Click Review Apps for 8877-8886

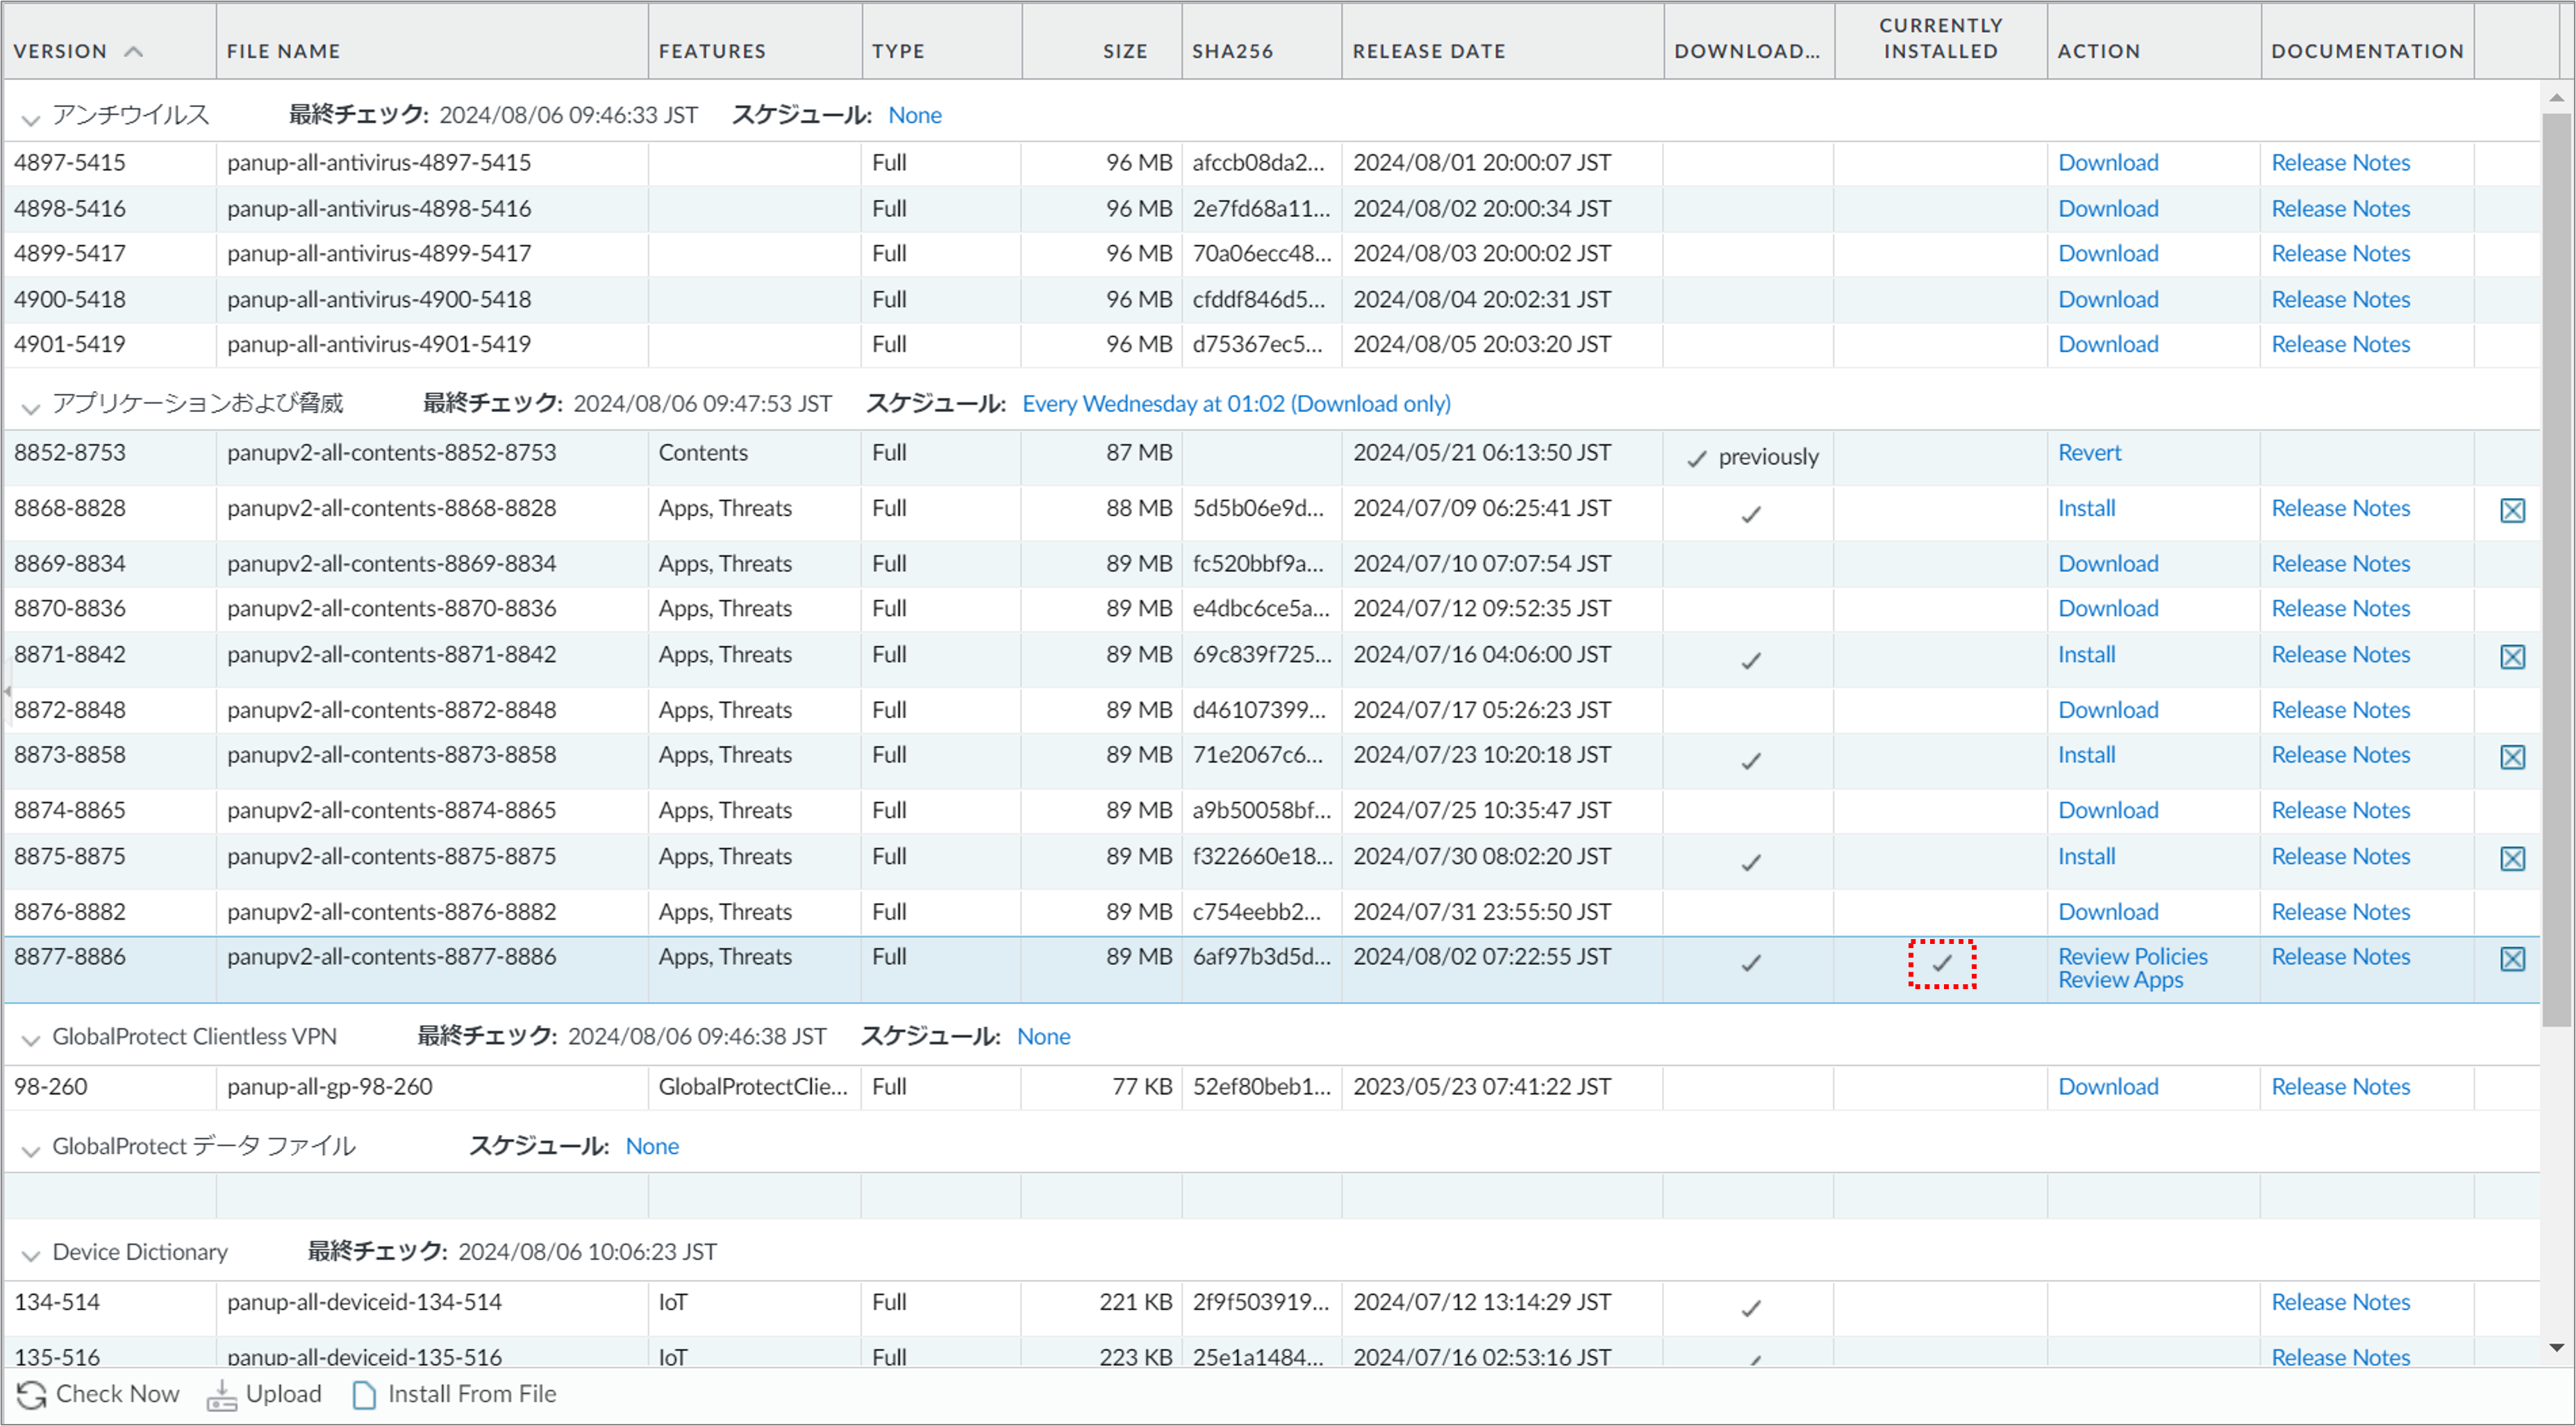click(x=2120, y=980)
